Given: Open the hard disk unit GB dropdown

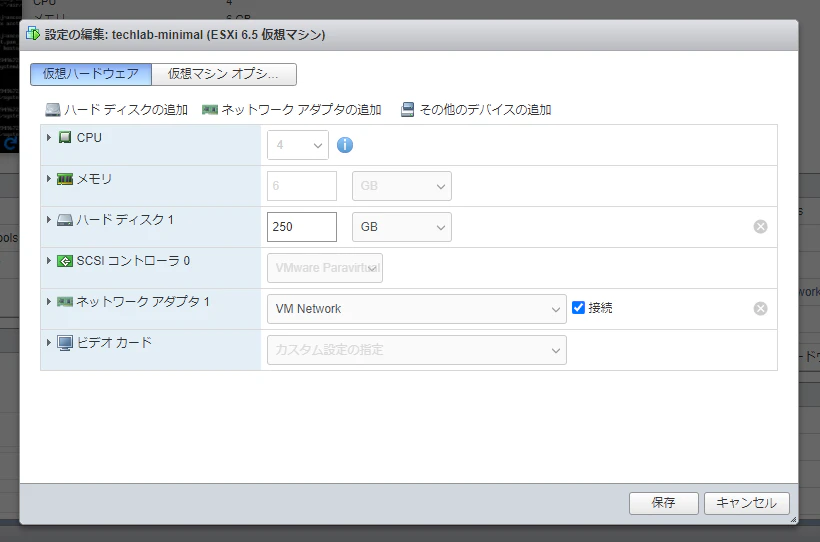Looking at the screenshot, I should tap(402, 227).
